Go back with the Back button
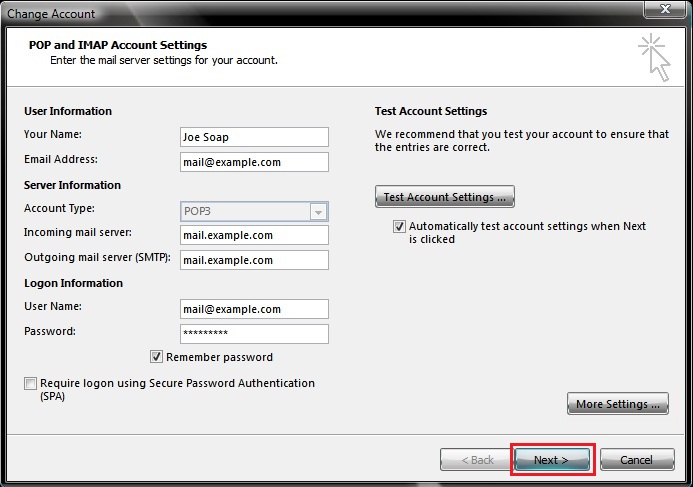The image size is (693, 487). tap(476, 460)
